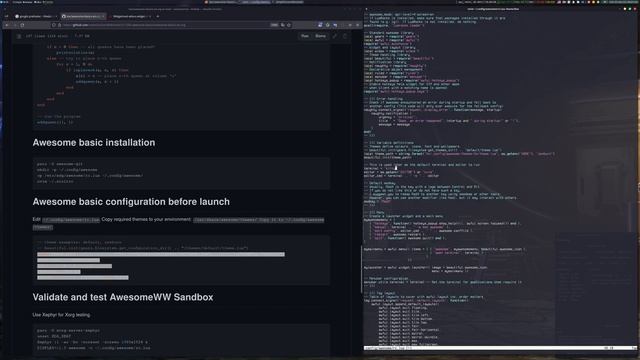The height and width of the screenshot is (360, 640).
Task: Click the 'Variable definitions' comment in editor
Action: pyautogui.click(x=389, y=143)
